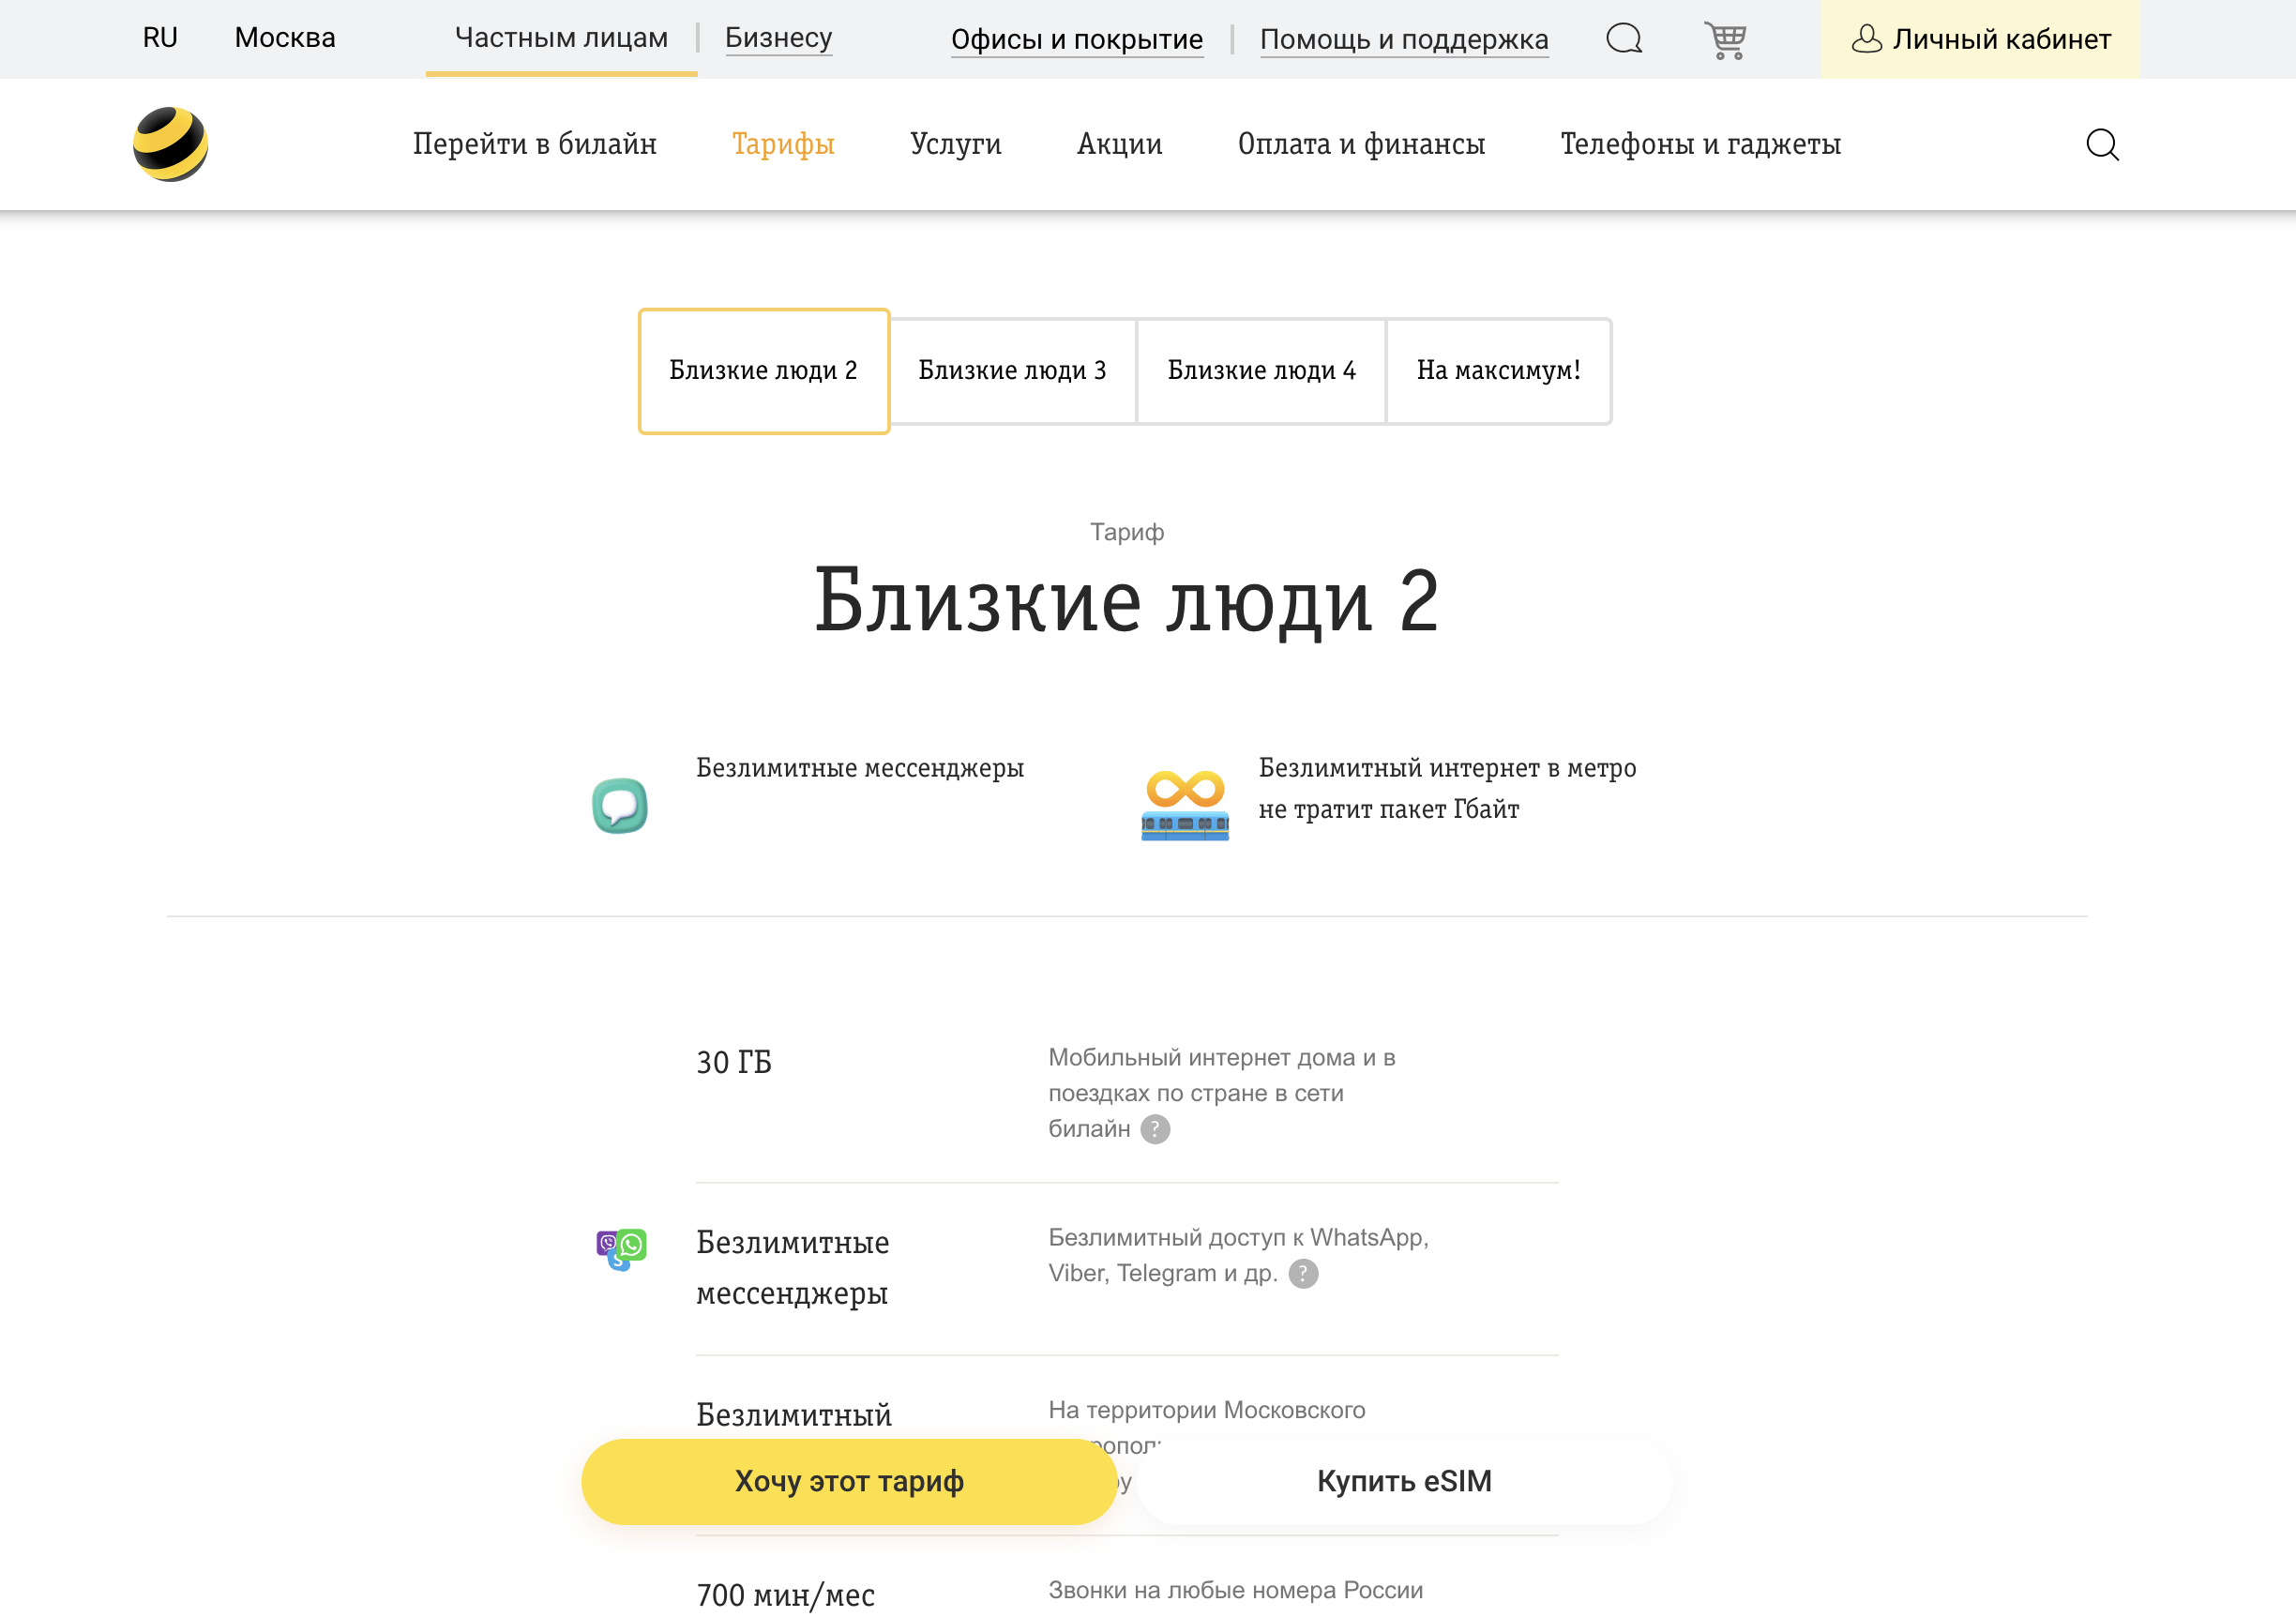Screen dimensions: 2296x1617
Task: Click the Купить eSIM button
Action: 1404,1481
